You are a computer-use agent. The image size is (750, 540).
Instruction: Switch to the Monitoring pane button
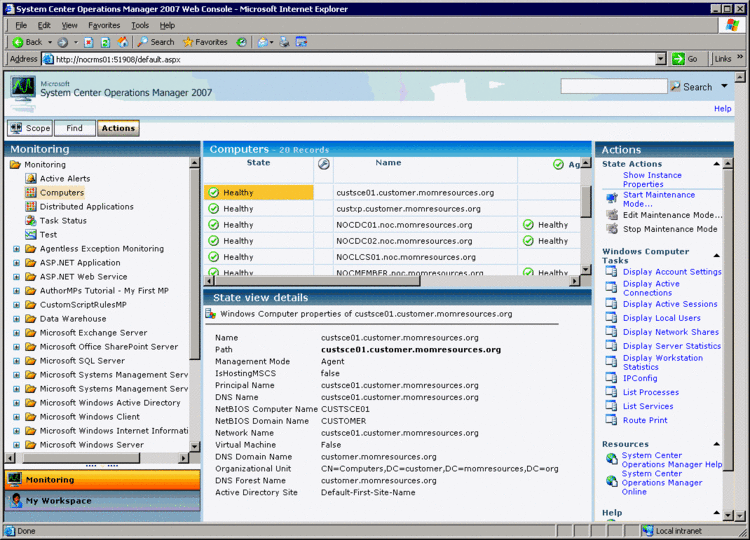point(102,480)
